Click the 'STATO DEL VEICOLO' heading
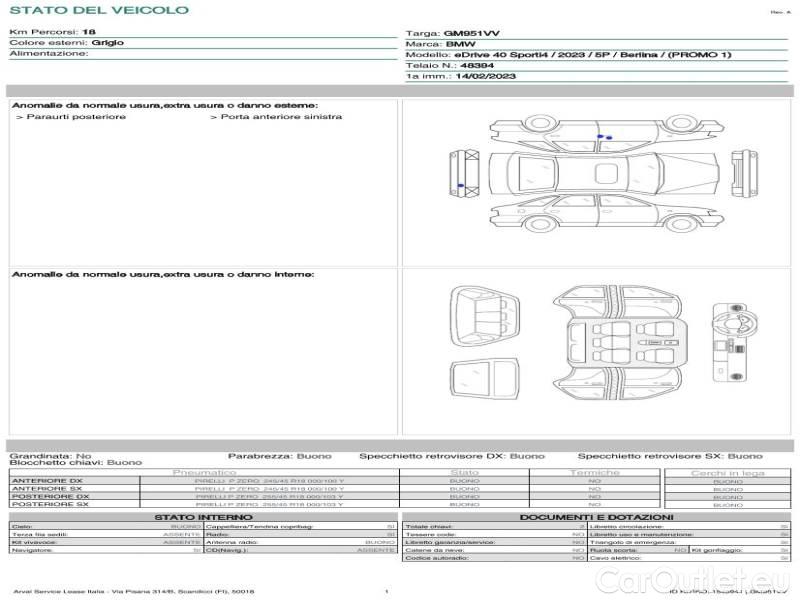800x600 pixels. pos(98,11)
